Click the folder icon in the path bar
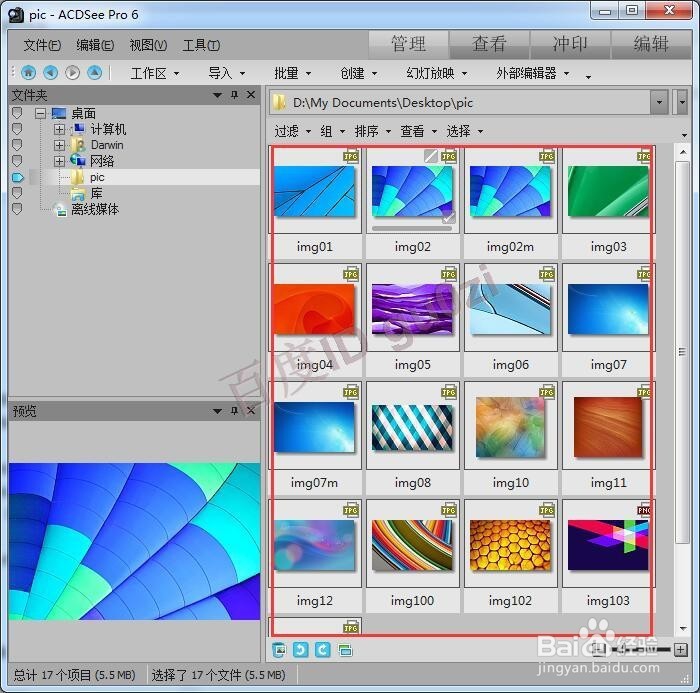This screenshot has width=700, height=693. coord(279,102)
